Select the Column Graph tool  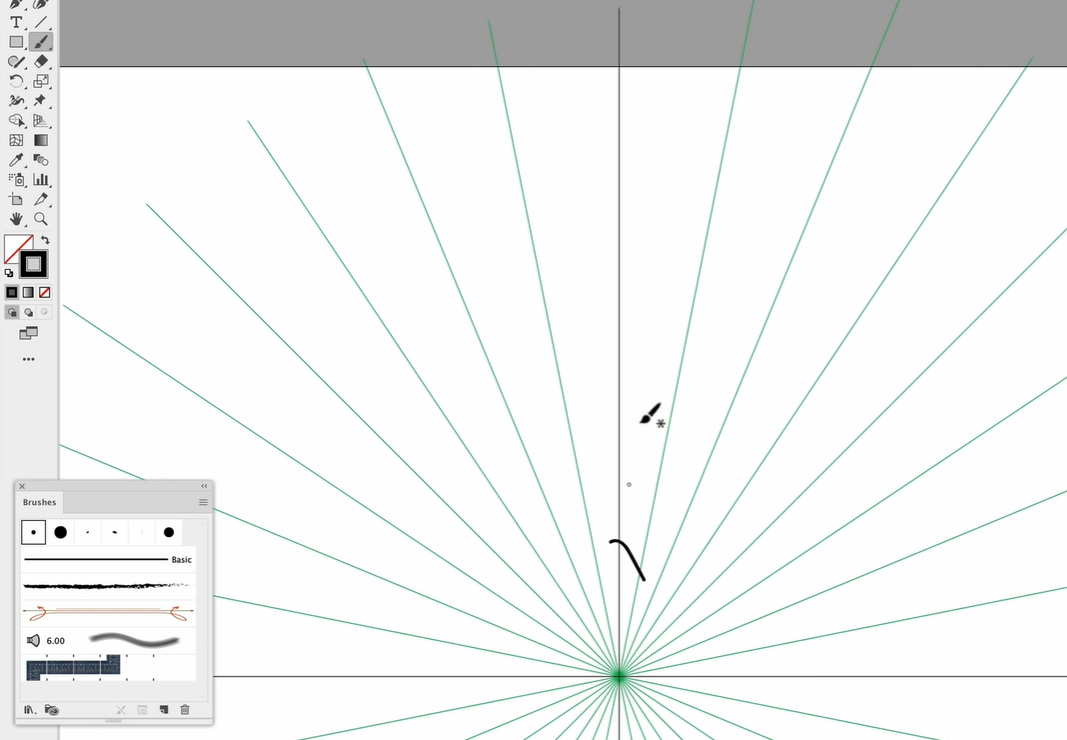coord(41,180)
